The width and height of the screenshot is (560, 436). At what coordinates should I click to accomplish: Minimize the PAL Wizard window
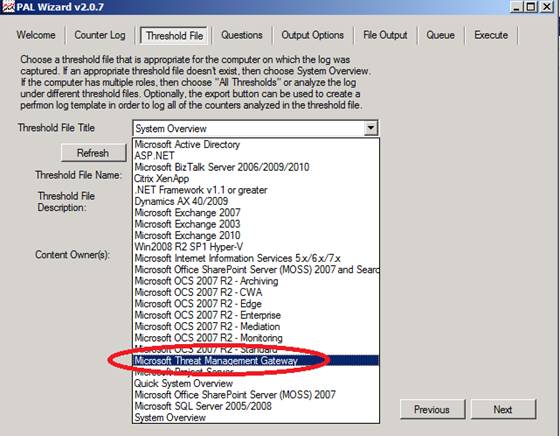click(x=516, y=7)
